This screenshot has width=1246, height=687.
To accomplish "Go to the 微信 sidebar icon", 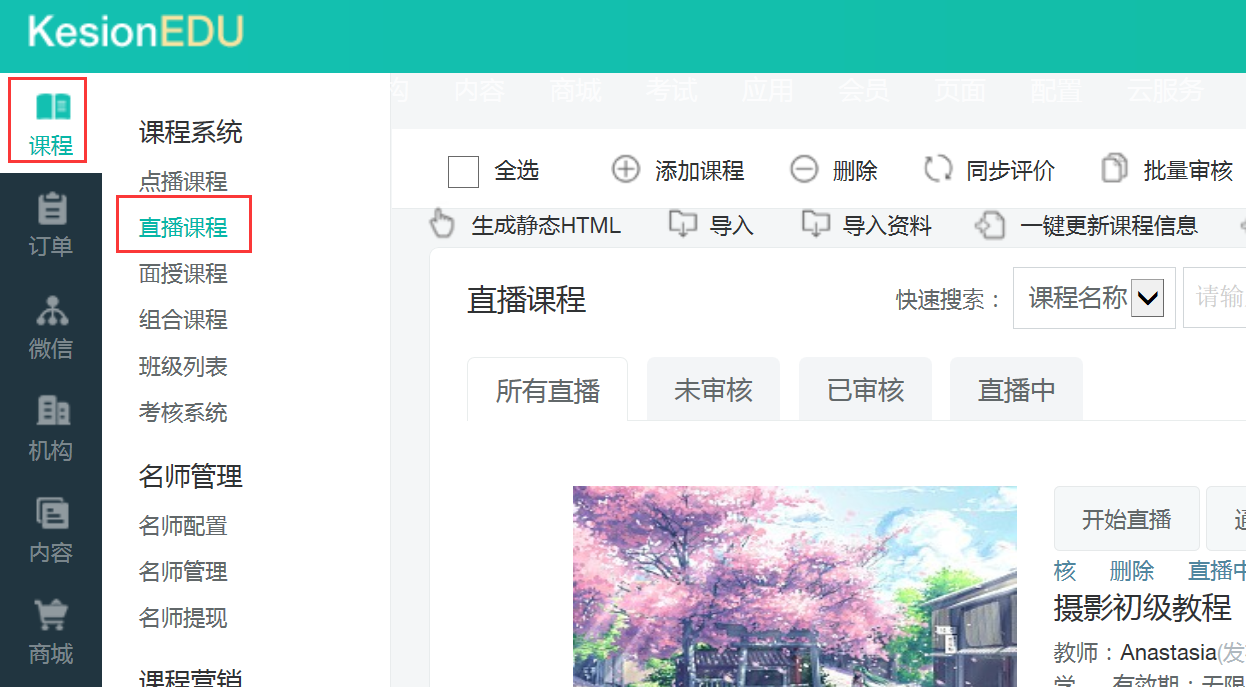I will coord(51,311).
